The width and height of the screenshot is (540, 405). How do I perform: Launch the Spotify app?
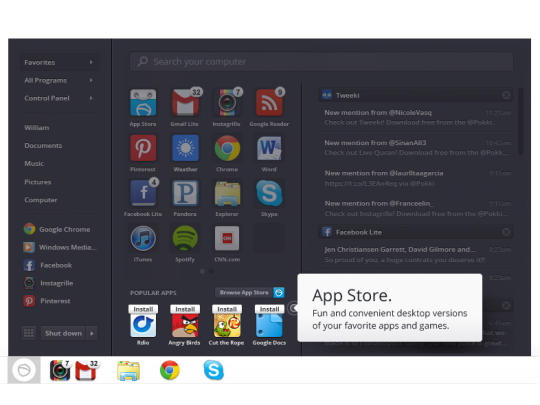[x=185, y=238]
